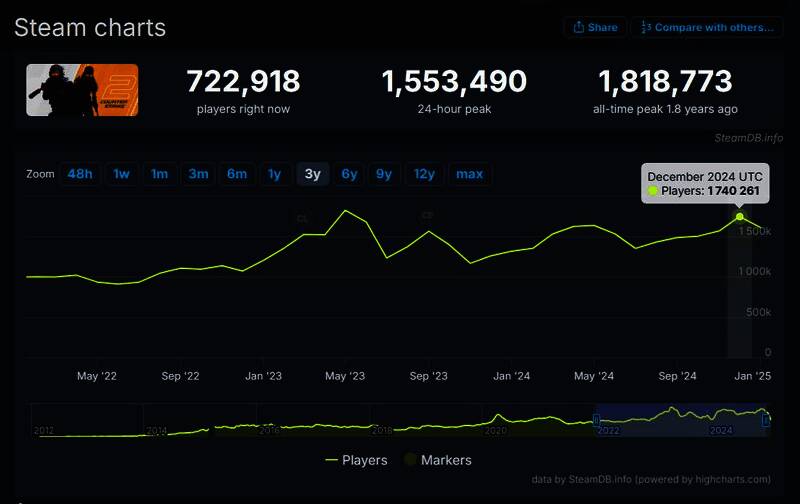Click the Share button

pyautogui.click(x=595, y=27)
